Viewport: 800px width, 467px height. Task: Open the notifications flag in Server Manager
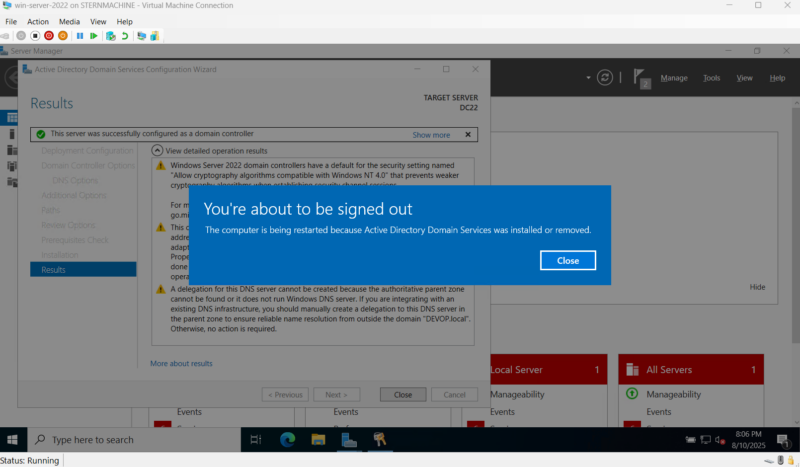pos(641,78)
